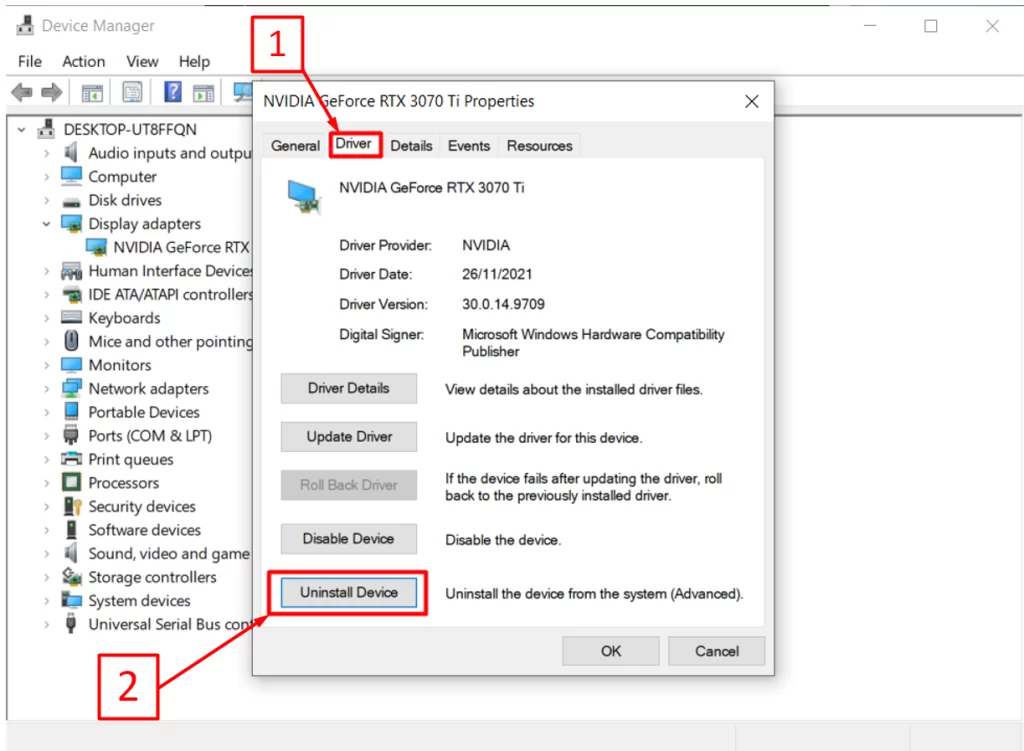Viewport: 1024px width, 751px height.
Task: Click the System devices icon
Action: [71, 600]
